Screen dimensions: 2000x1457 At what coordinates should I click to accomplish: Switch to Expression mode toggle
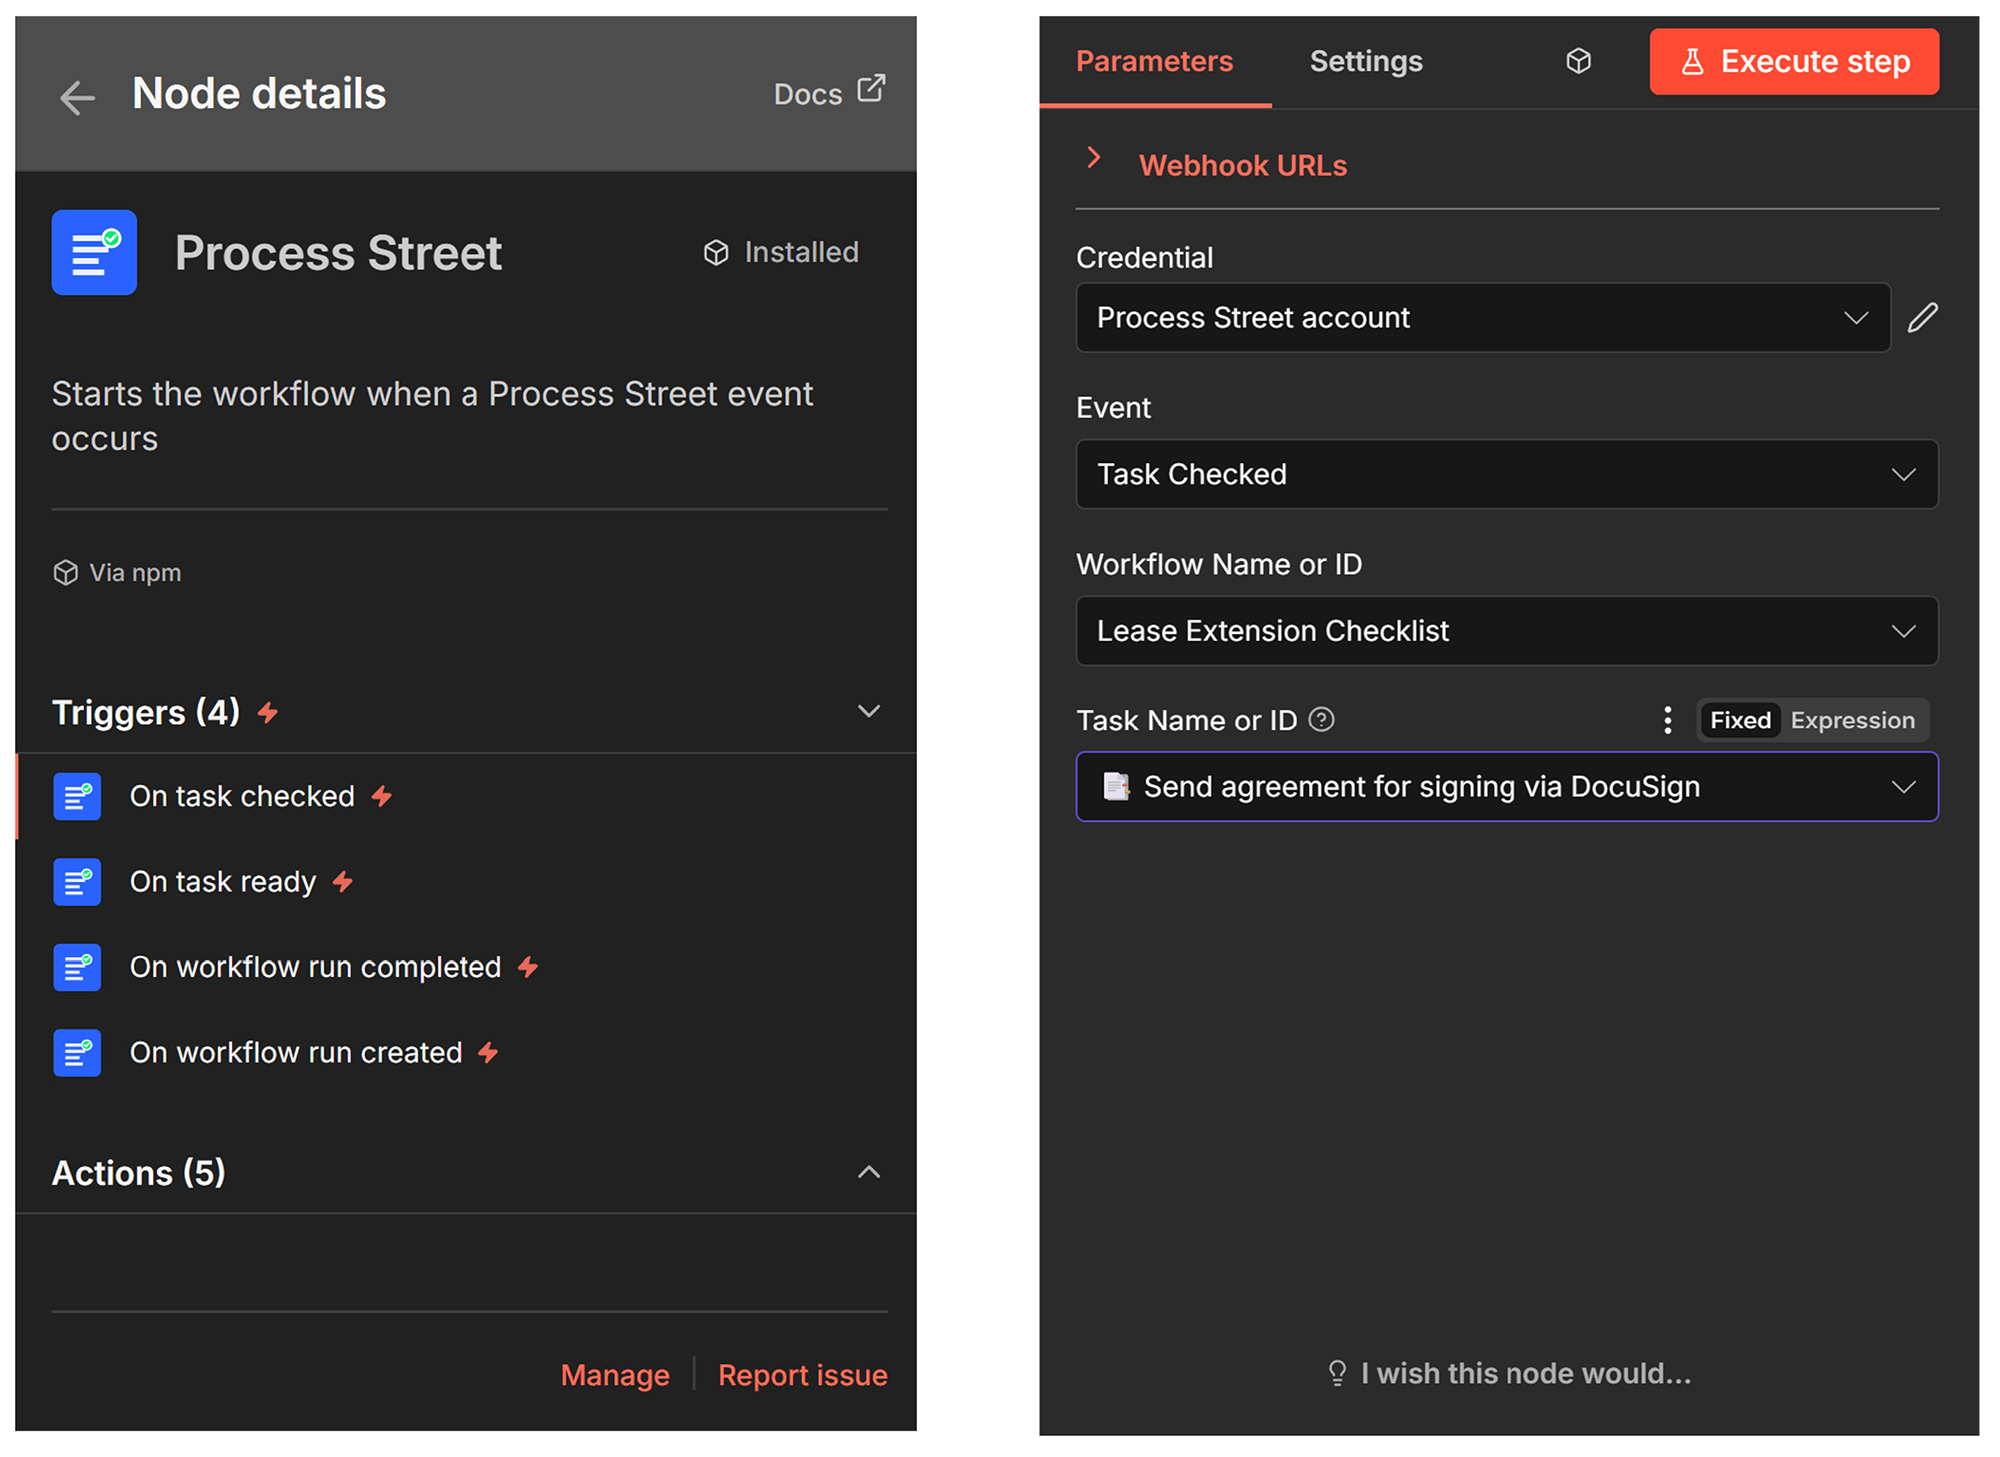(1852, 720)
